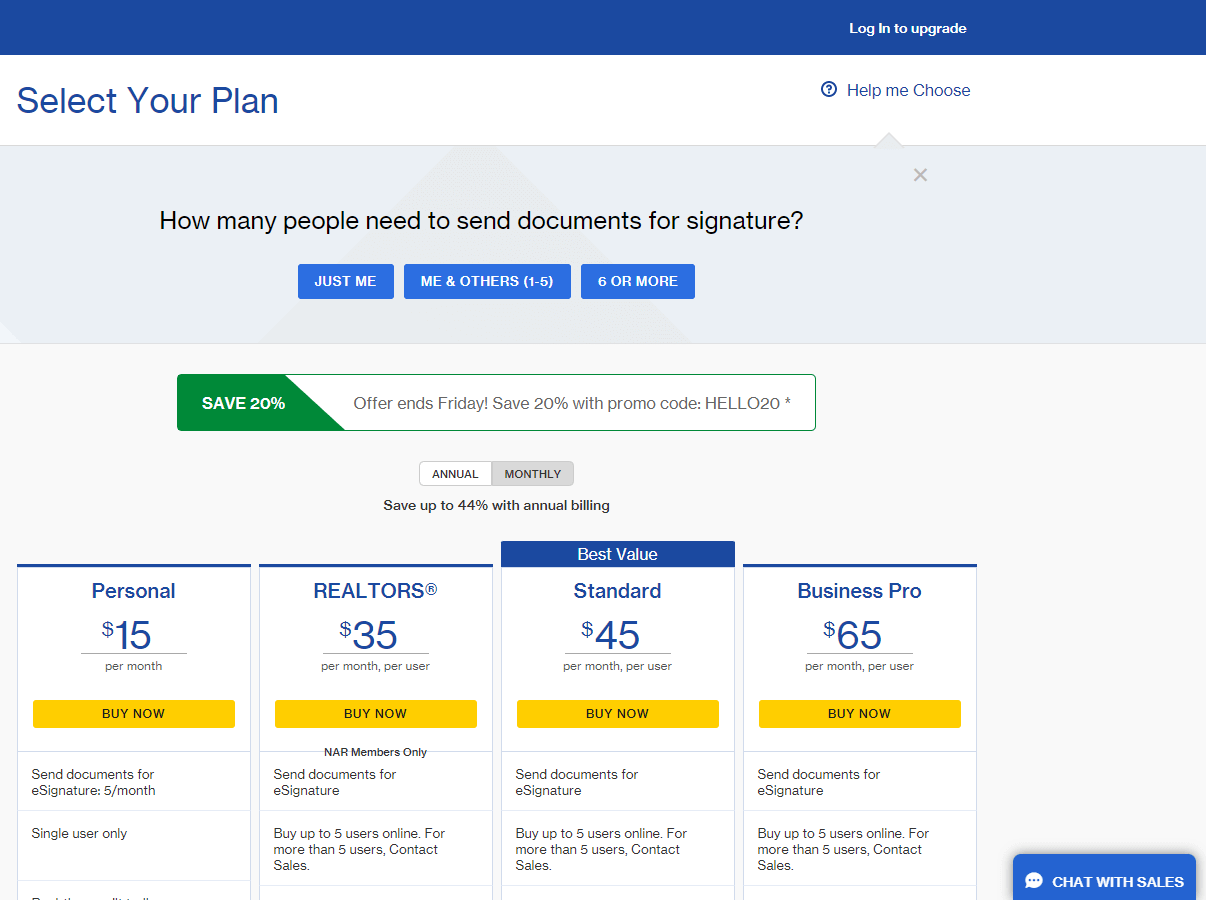Choose ME & OTHERS (1-5) option
1206x900 pixels.
coord(487,281)
